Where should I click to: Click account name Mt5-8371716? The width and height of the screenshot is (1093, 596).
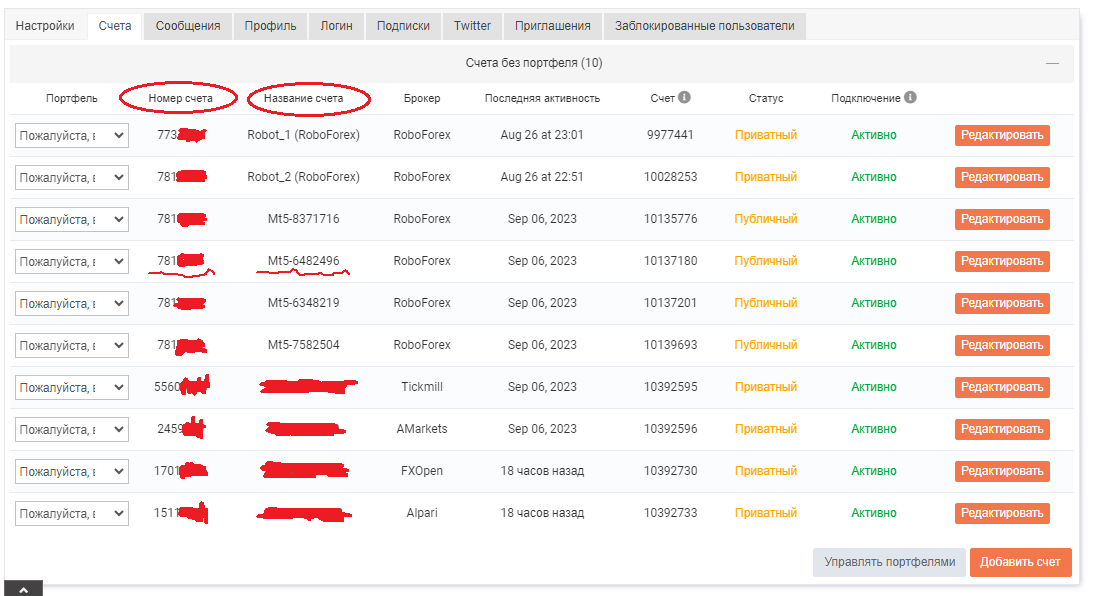(303, 219)
